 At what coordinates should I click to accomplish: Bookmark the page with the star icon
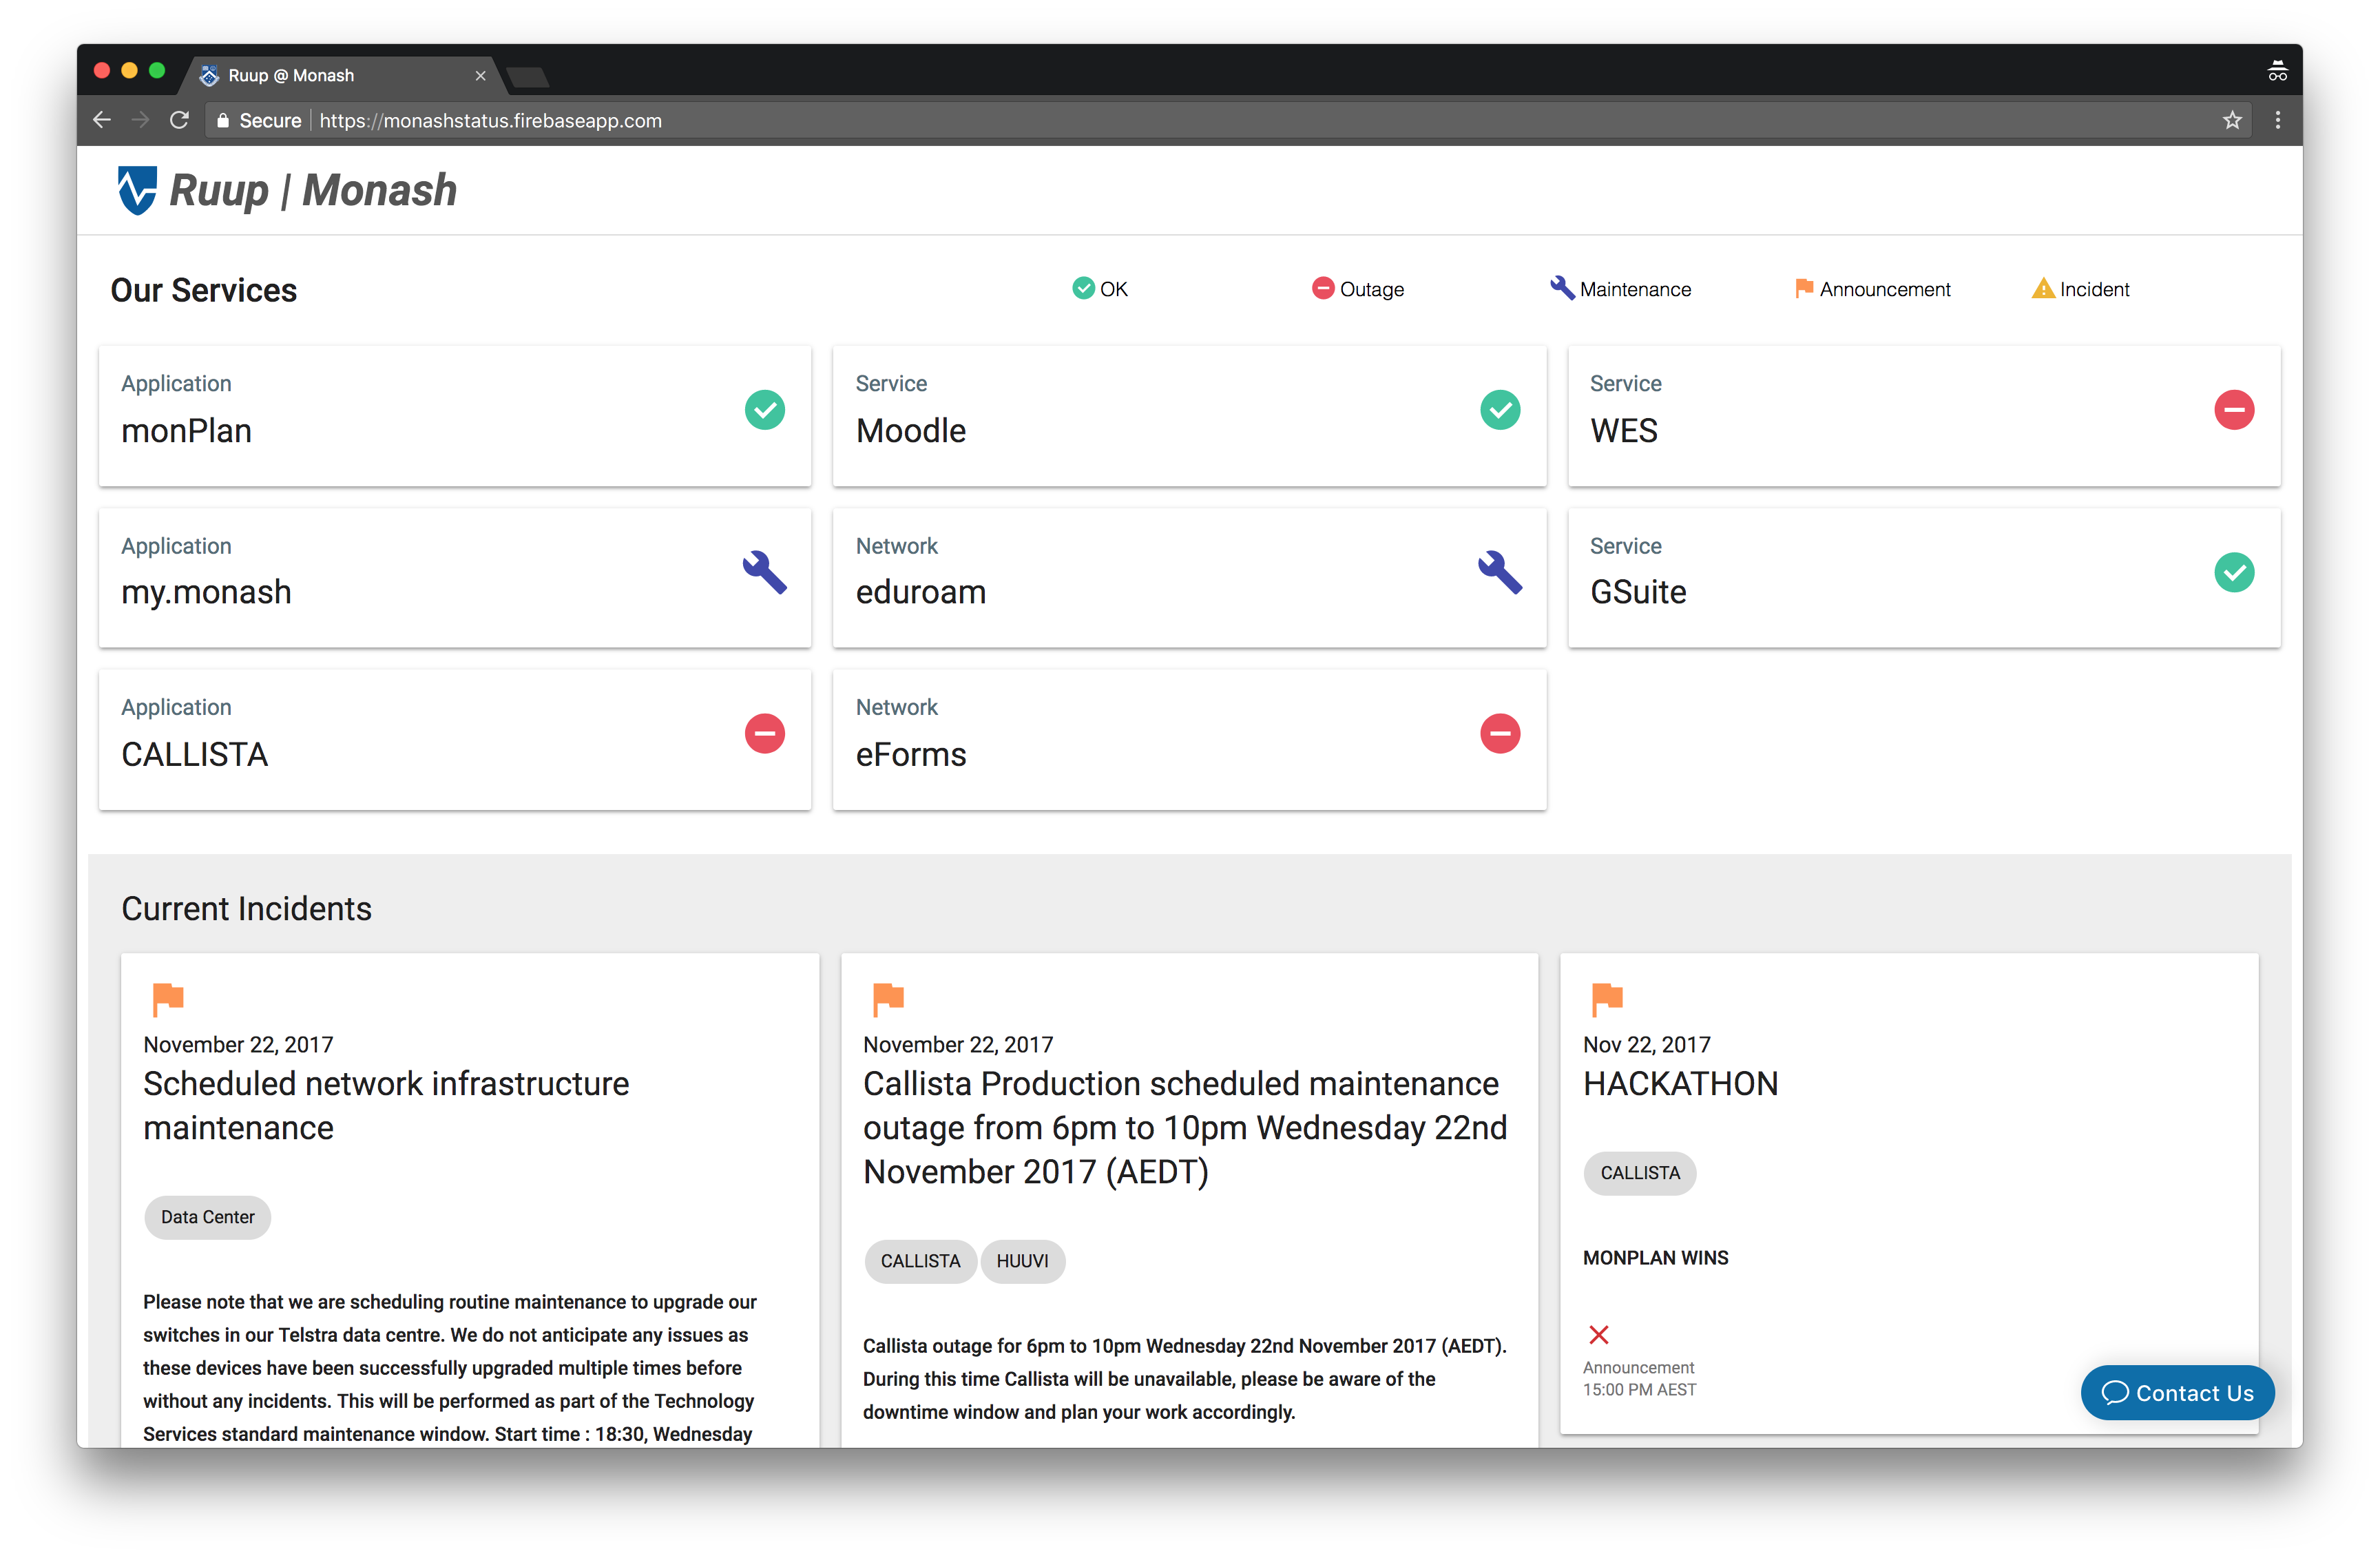(x=2232, y=121)
